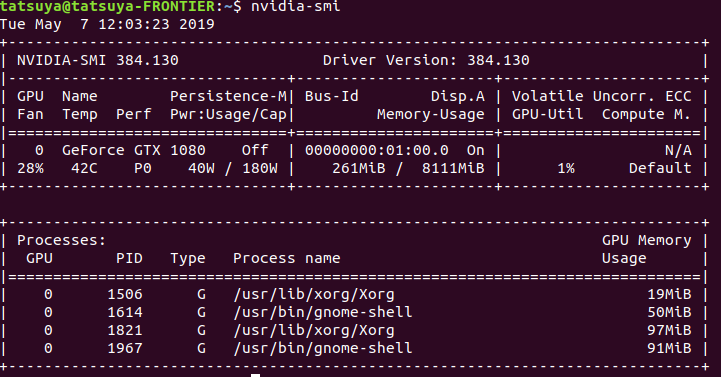Click the prompt "tatsuya@tatsuya-FRONTIER"

107,6
